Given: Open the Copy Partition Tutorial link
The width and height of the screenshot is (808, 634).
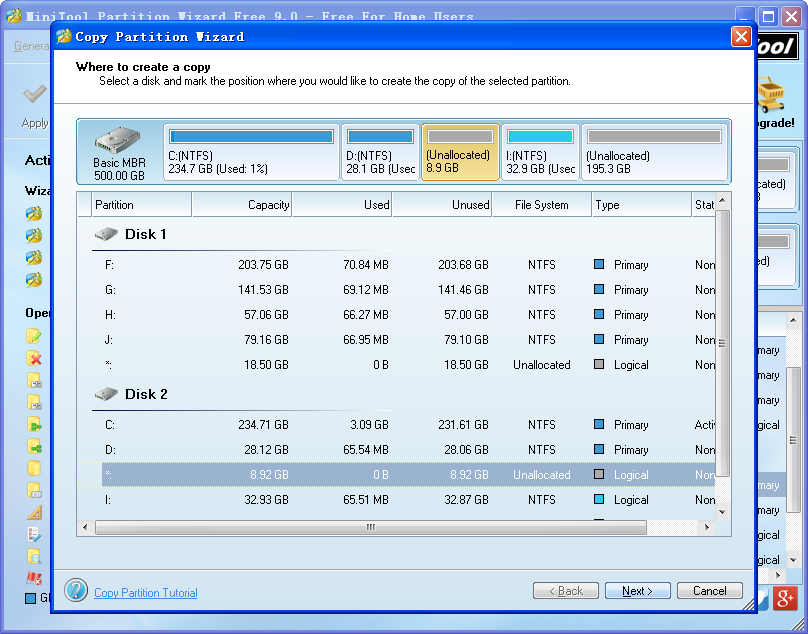Looking at the screenshot, I should pyautogui.click(x=146, y=593).
